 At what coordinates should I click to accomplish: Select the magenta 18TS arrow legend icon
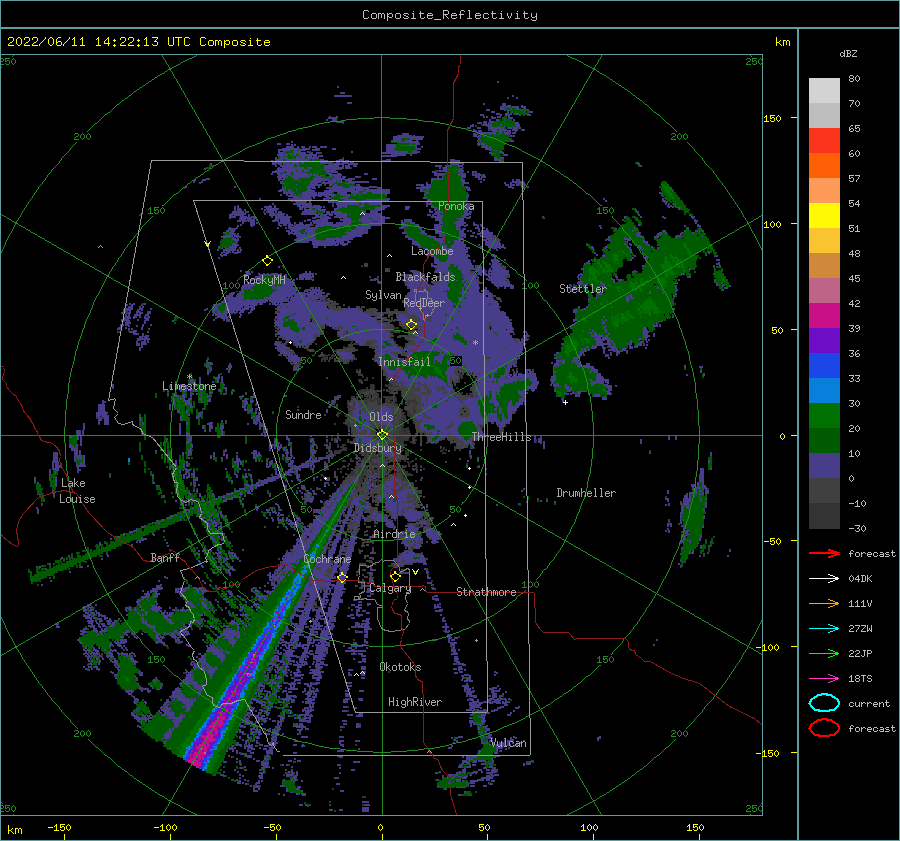824,679
